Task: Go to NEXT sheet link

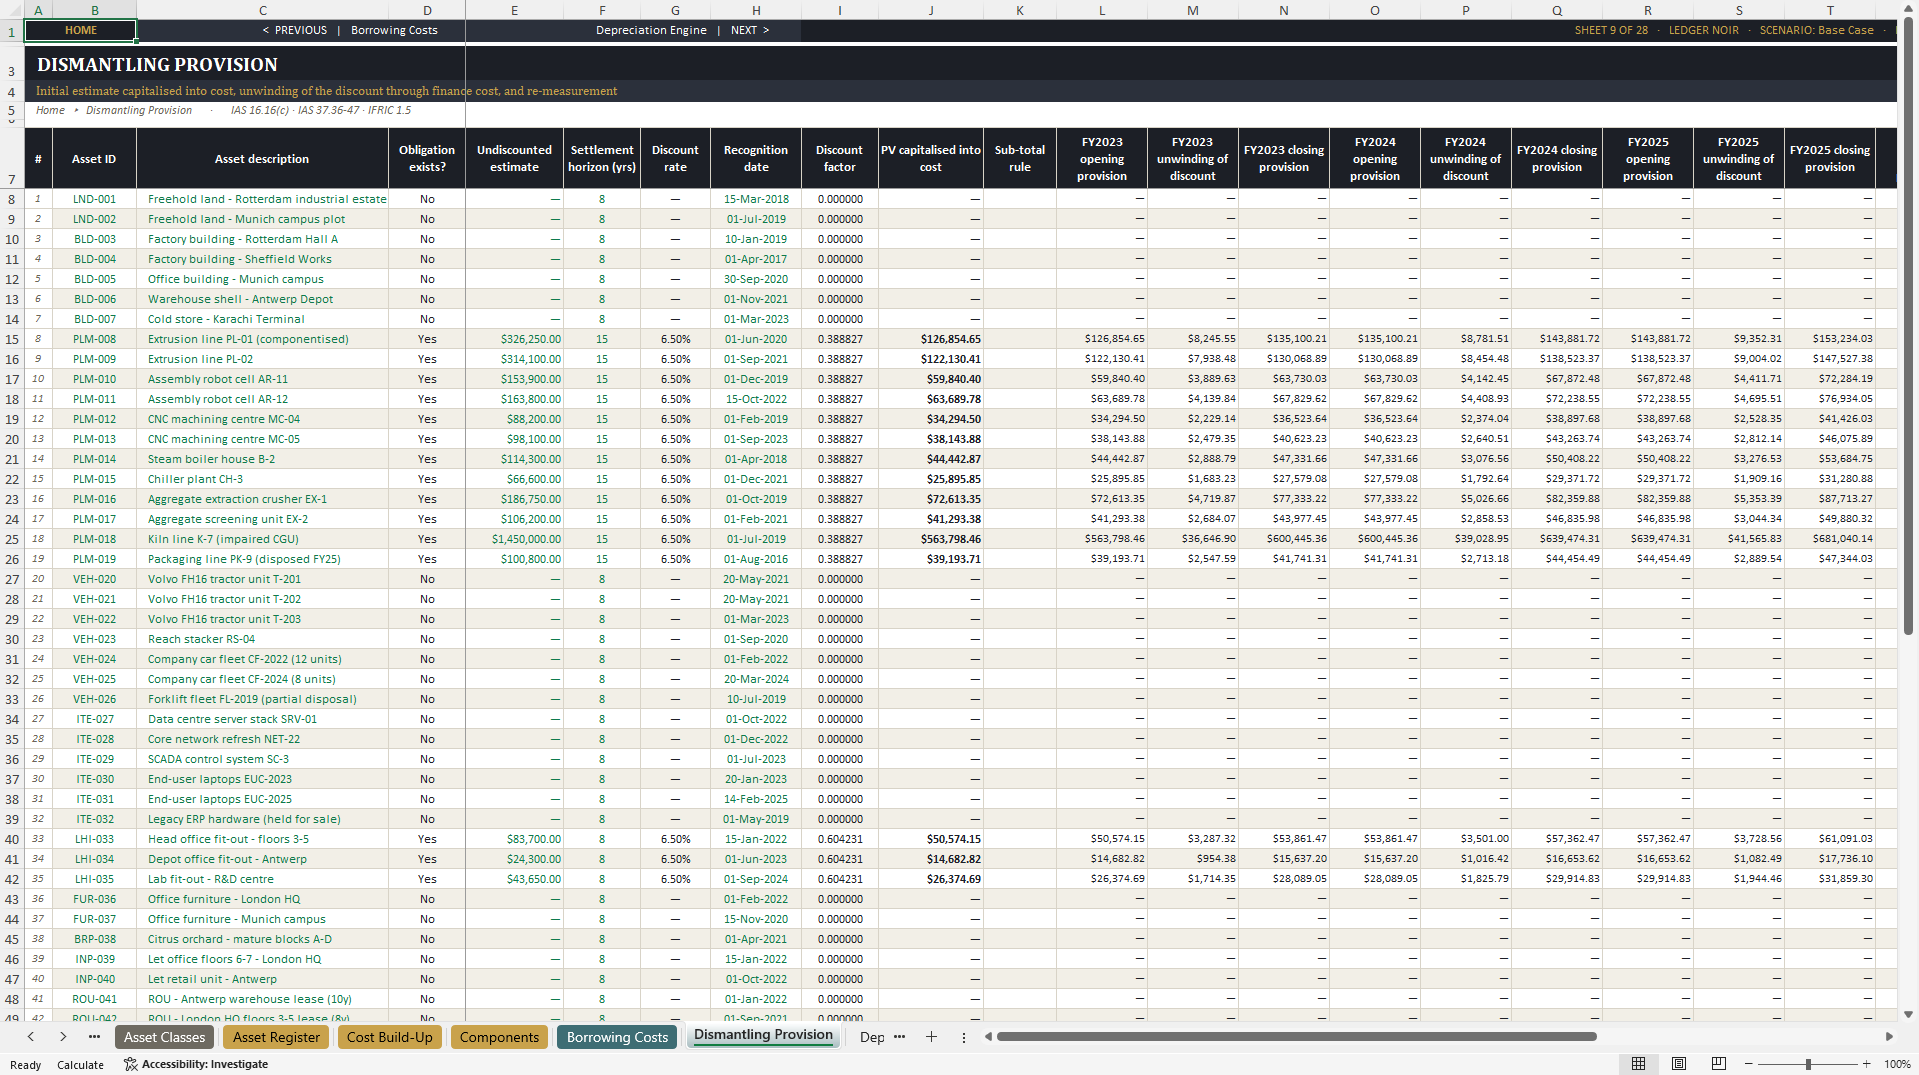Action: coord(750,30)
